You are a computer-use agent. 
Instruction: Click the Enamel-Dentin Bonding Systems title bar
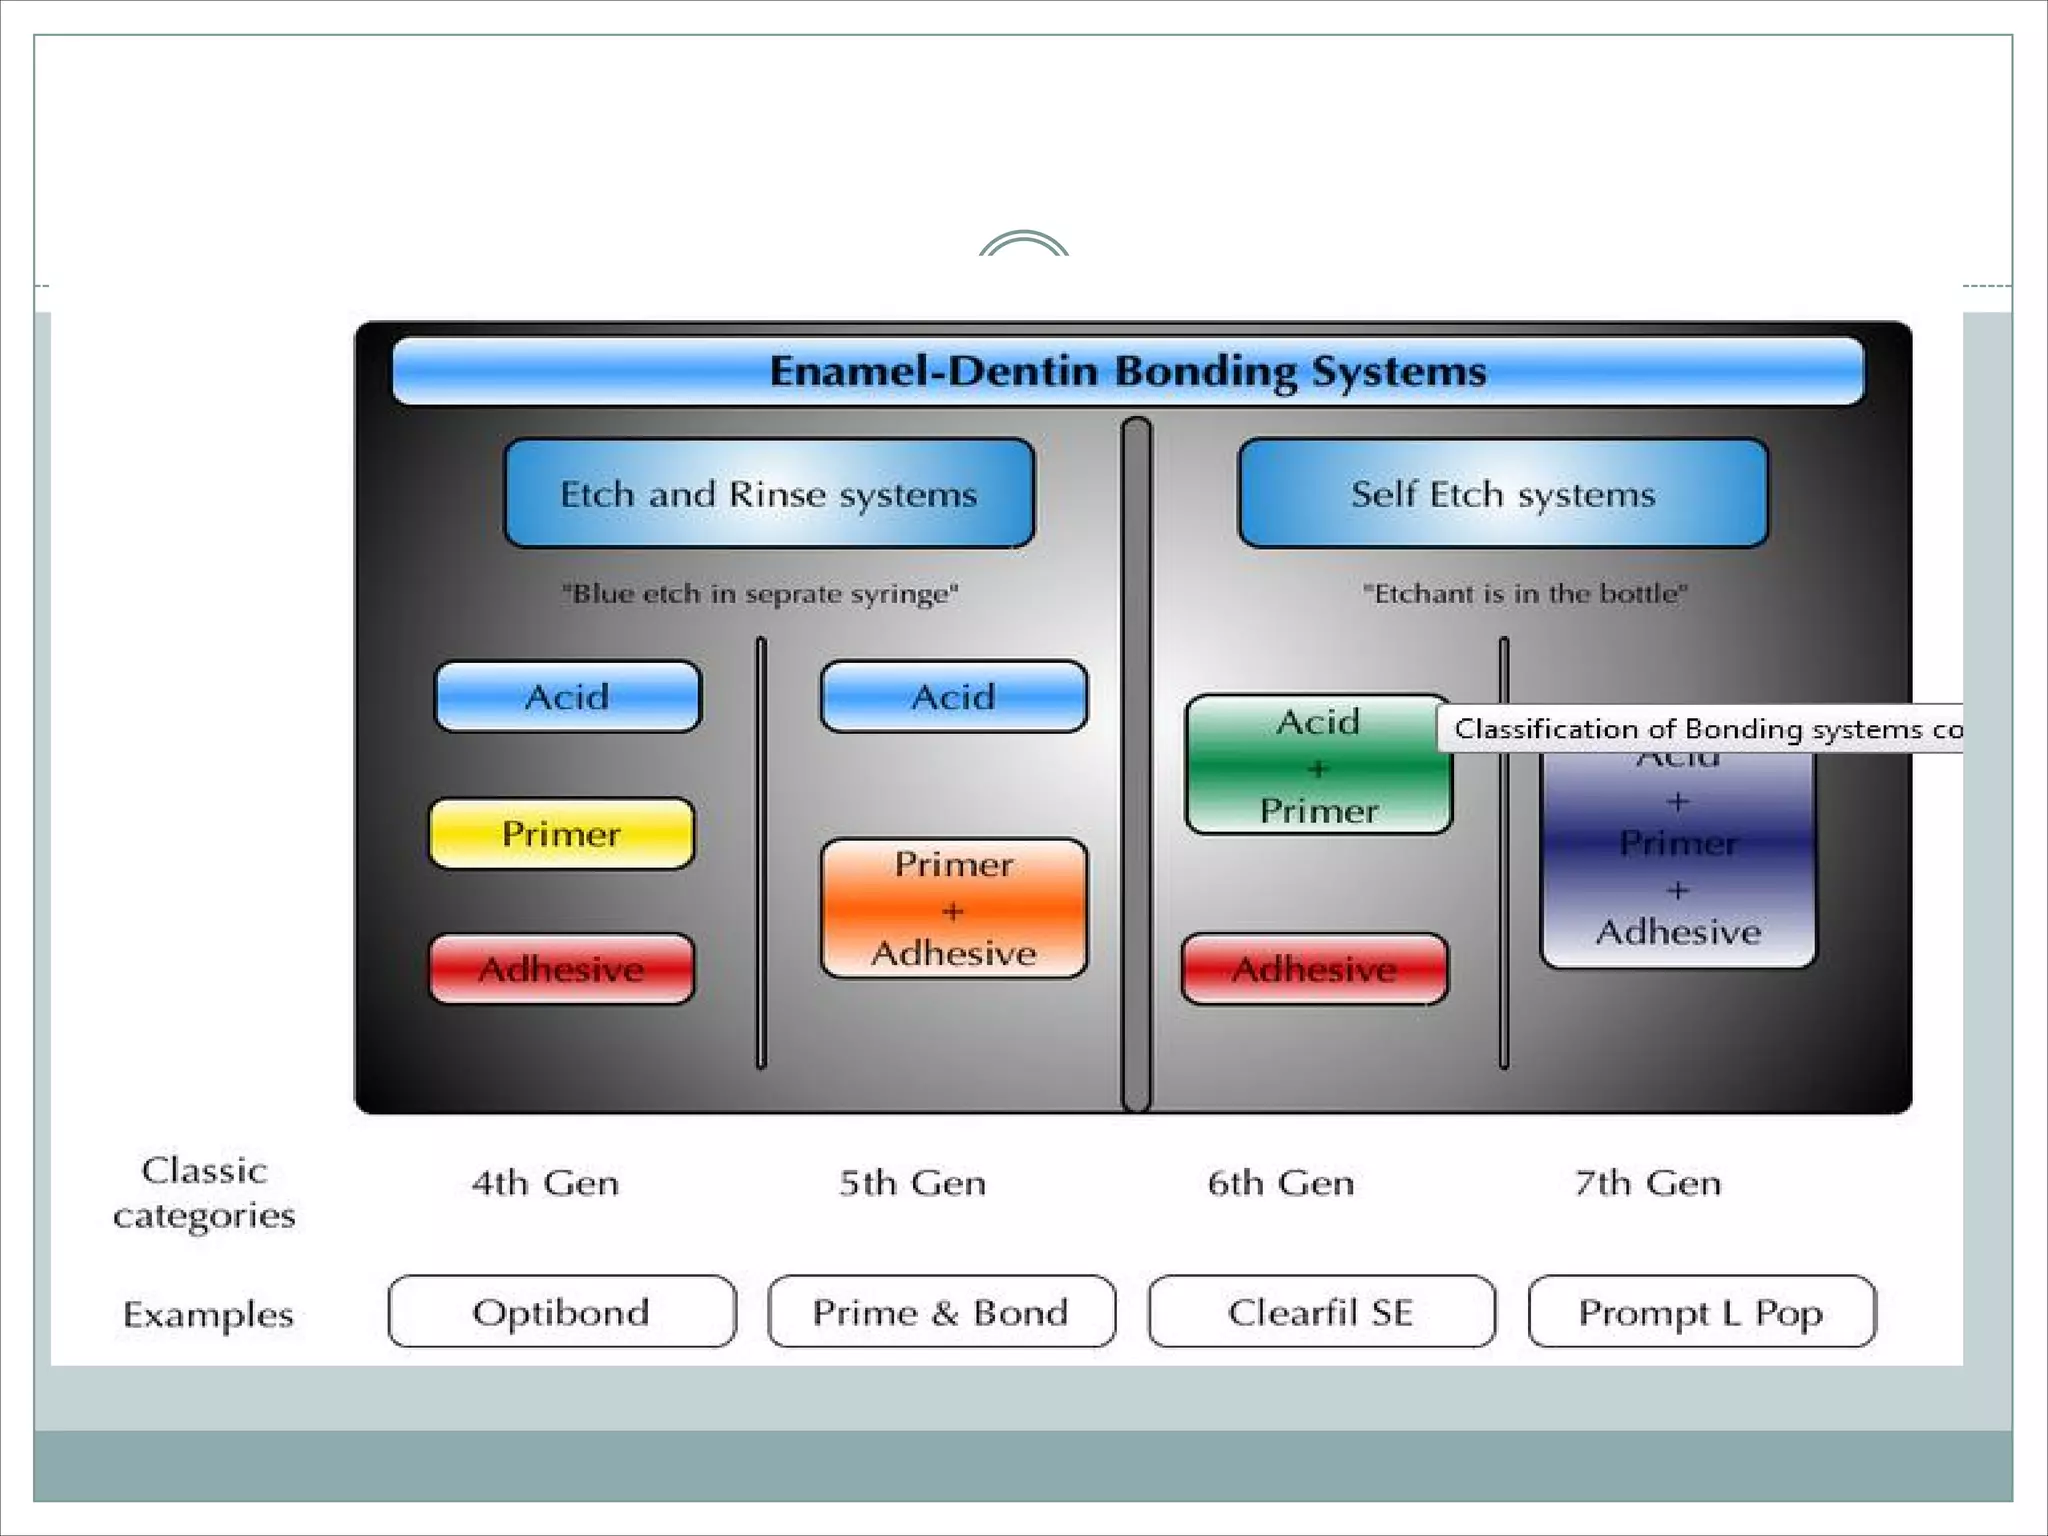[x=1128, y=371]
